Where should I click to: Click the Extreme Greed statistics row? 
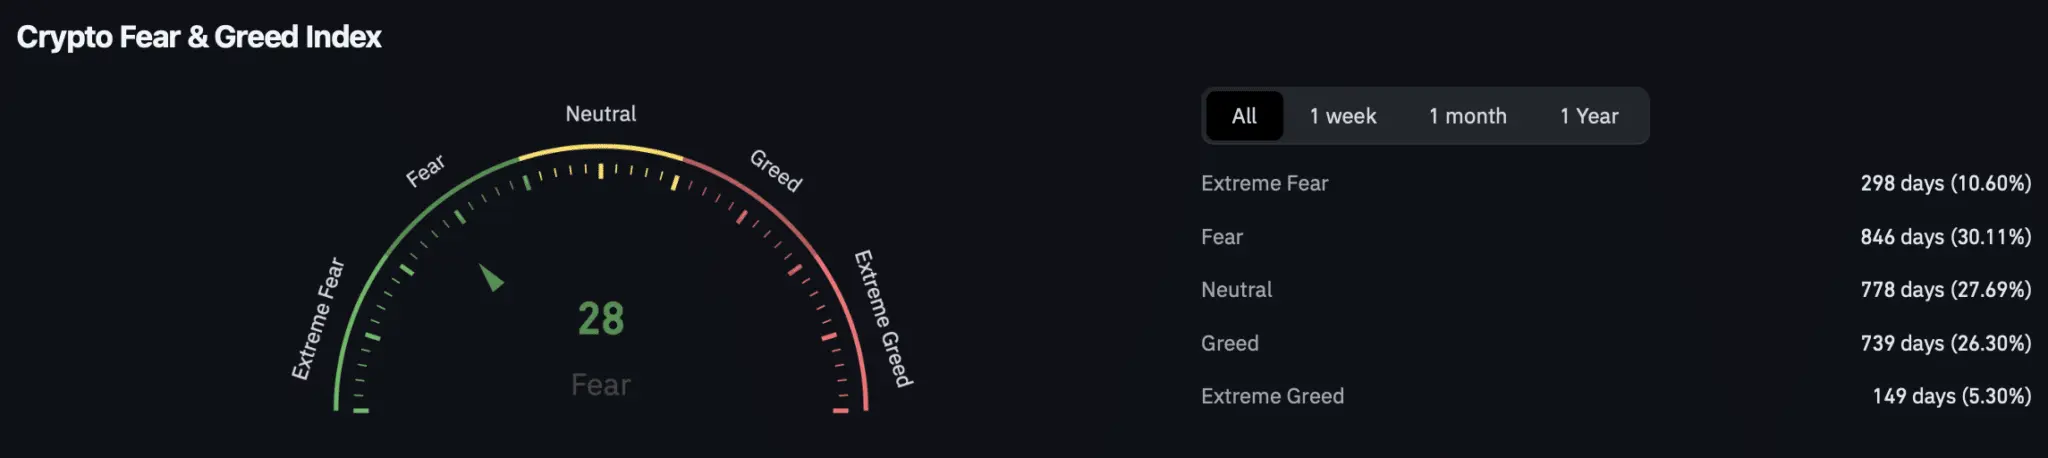(x=1616, y=396)
